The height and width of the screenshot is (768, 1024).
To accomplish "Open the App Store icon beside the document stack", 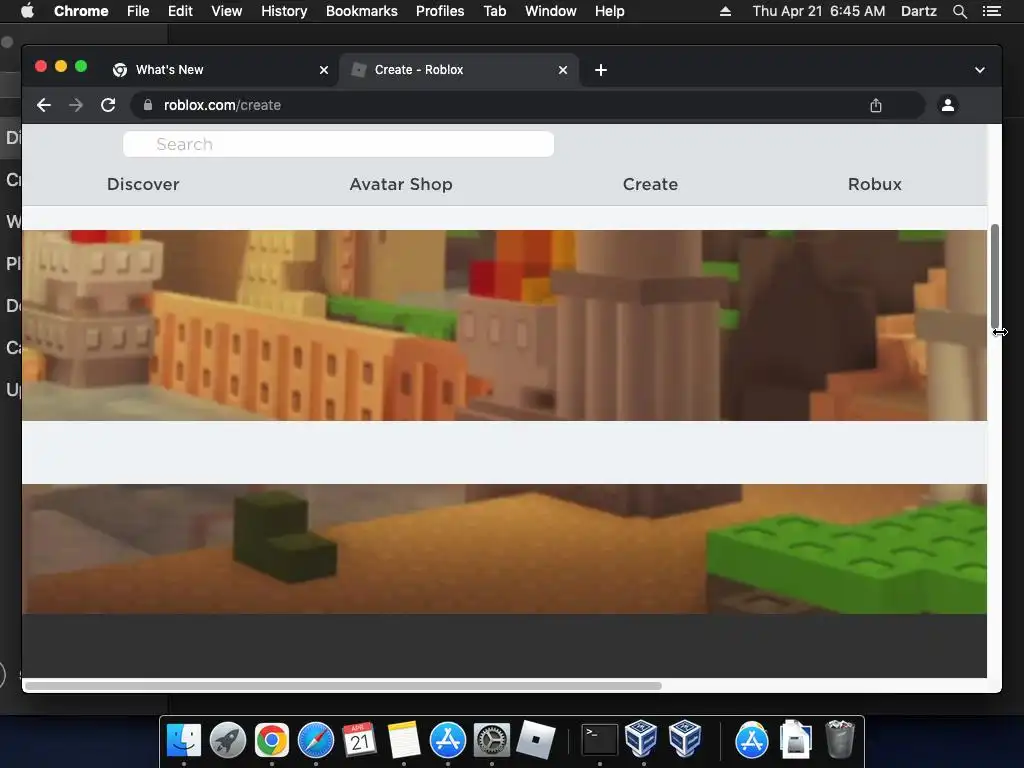I will [752, 740].
